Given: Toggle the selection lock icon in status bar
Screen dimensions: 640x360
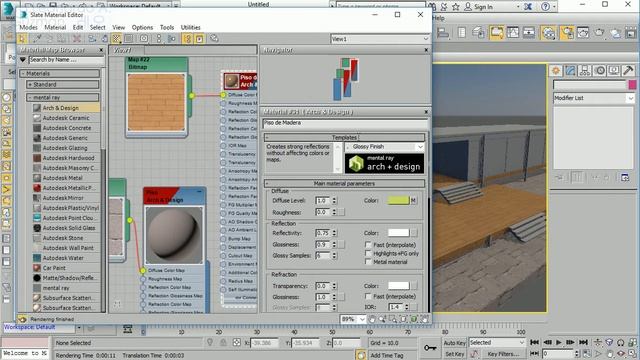Looking at the screenshot, I should (223, 343).
